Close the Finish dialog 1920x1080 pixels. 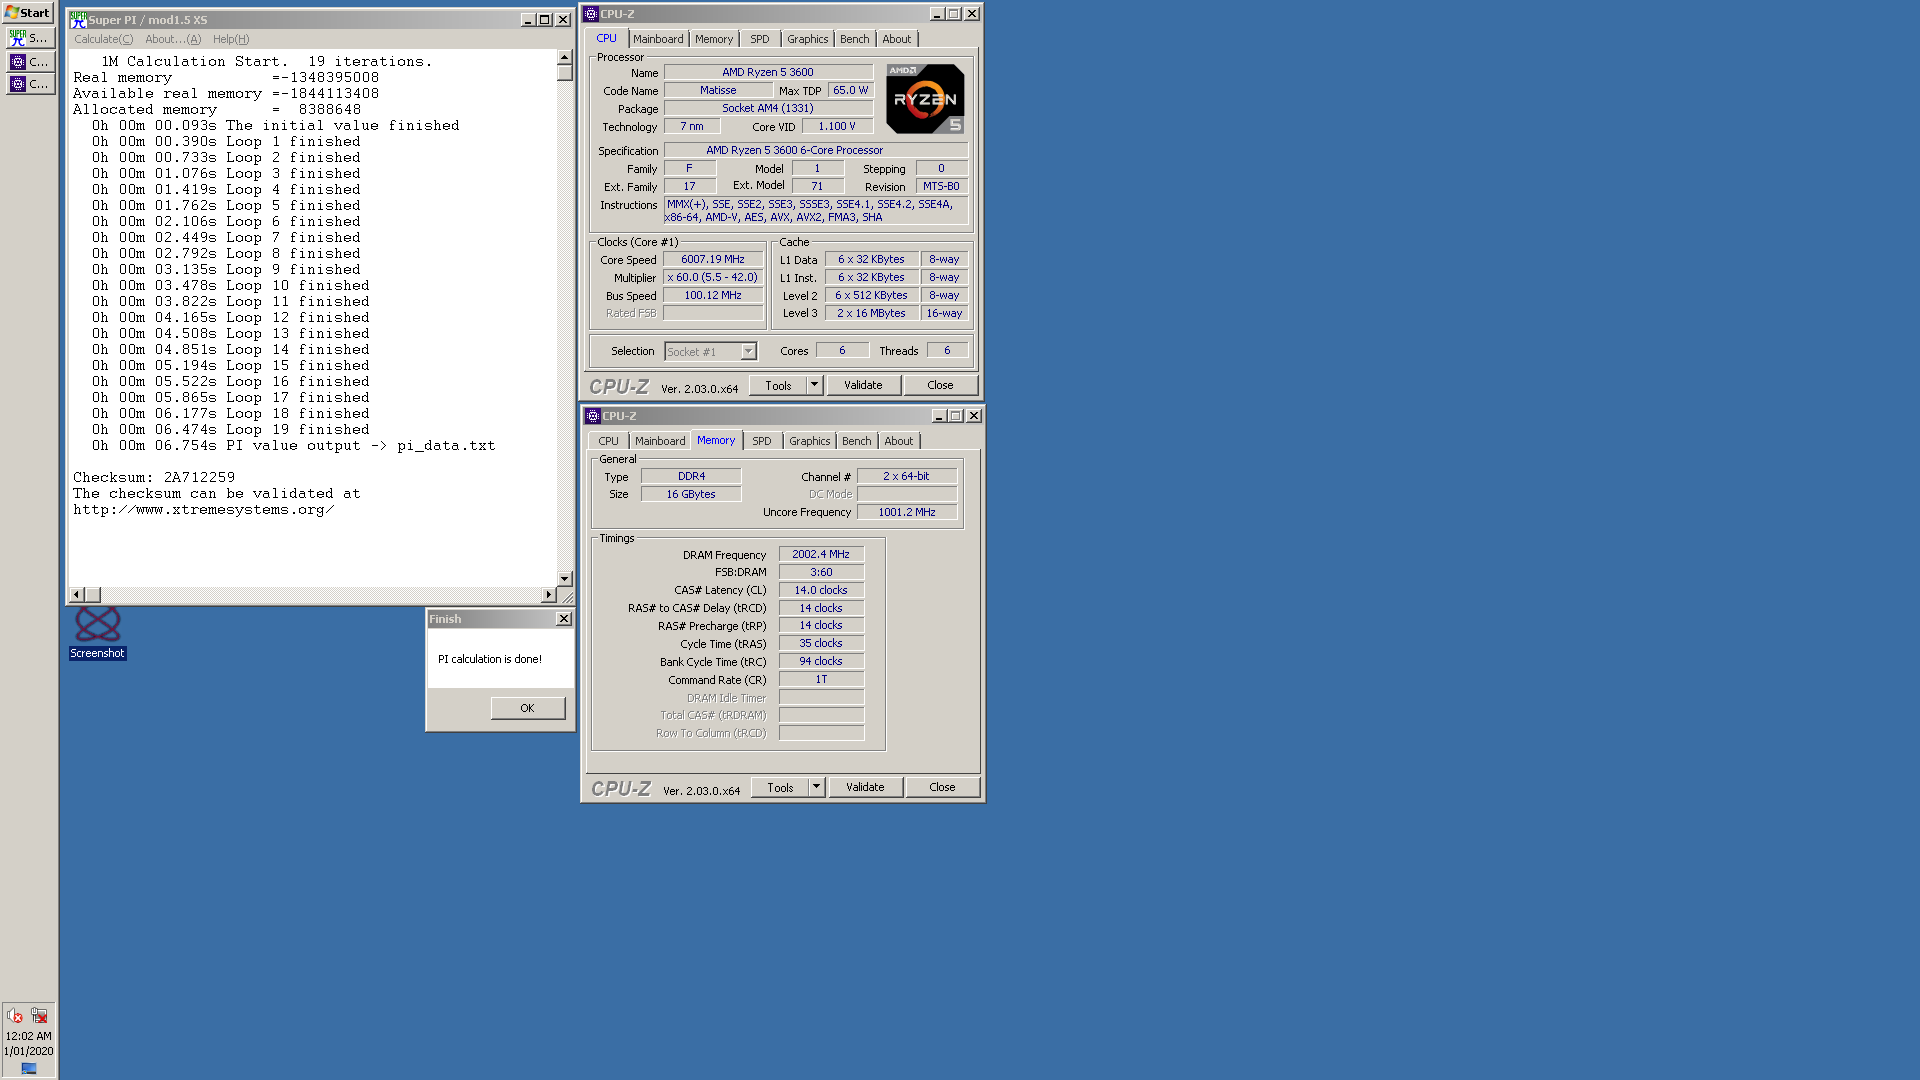click(564, 619)
